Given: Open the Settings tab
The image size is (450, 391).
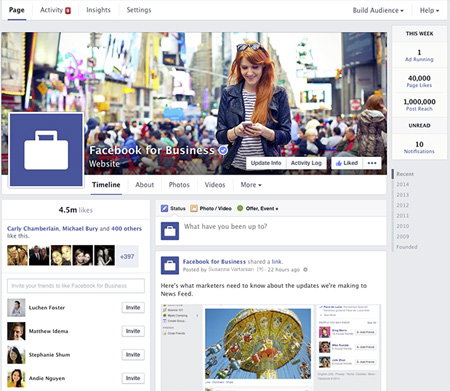Looking at the screenshot, I should tap(139, 10).
